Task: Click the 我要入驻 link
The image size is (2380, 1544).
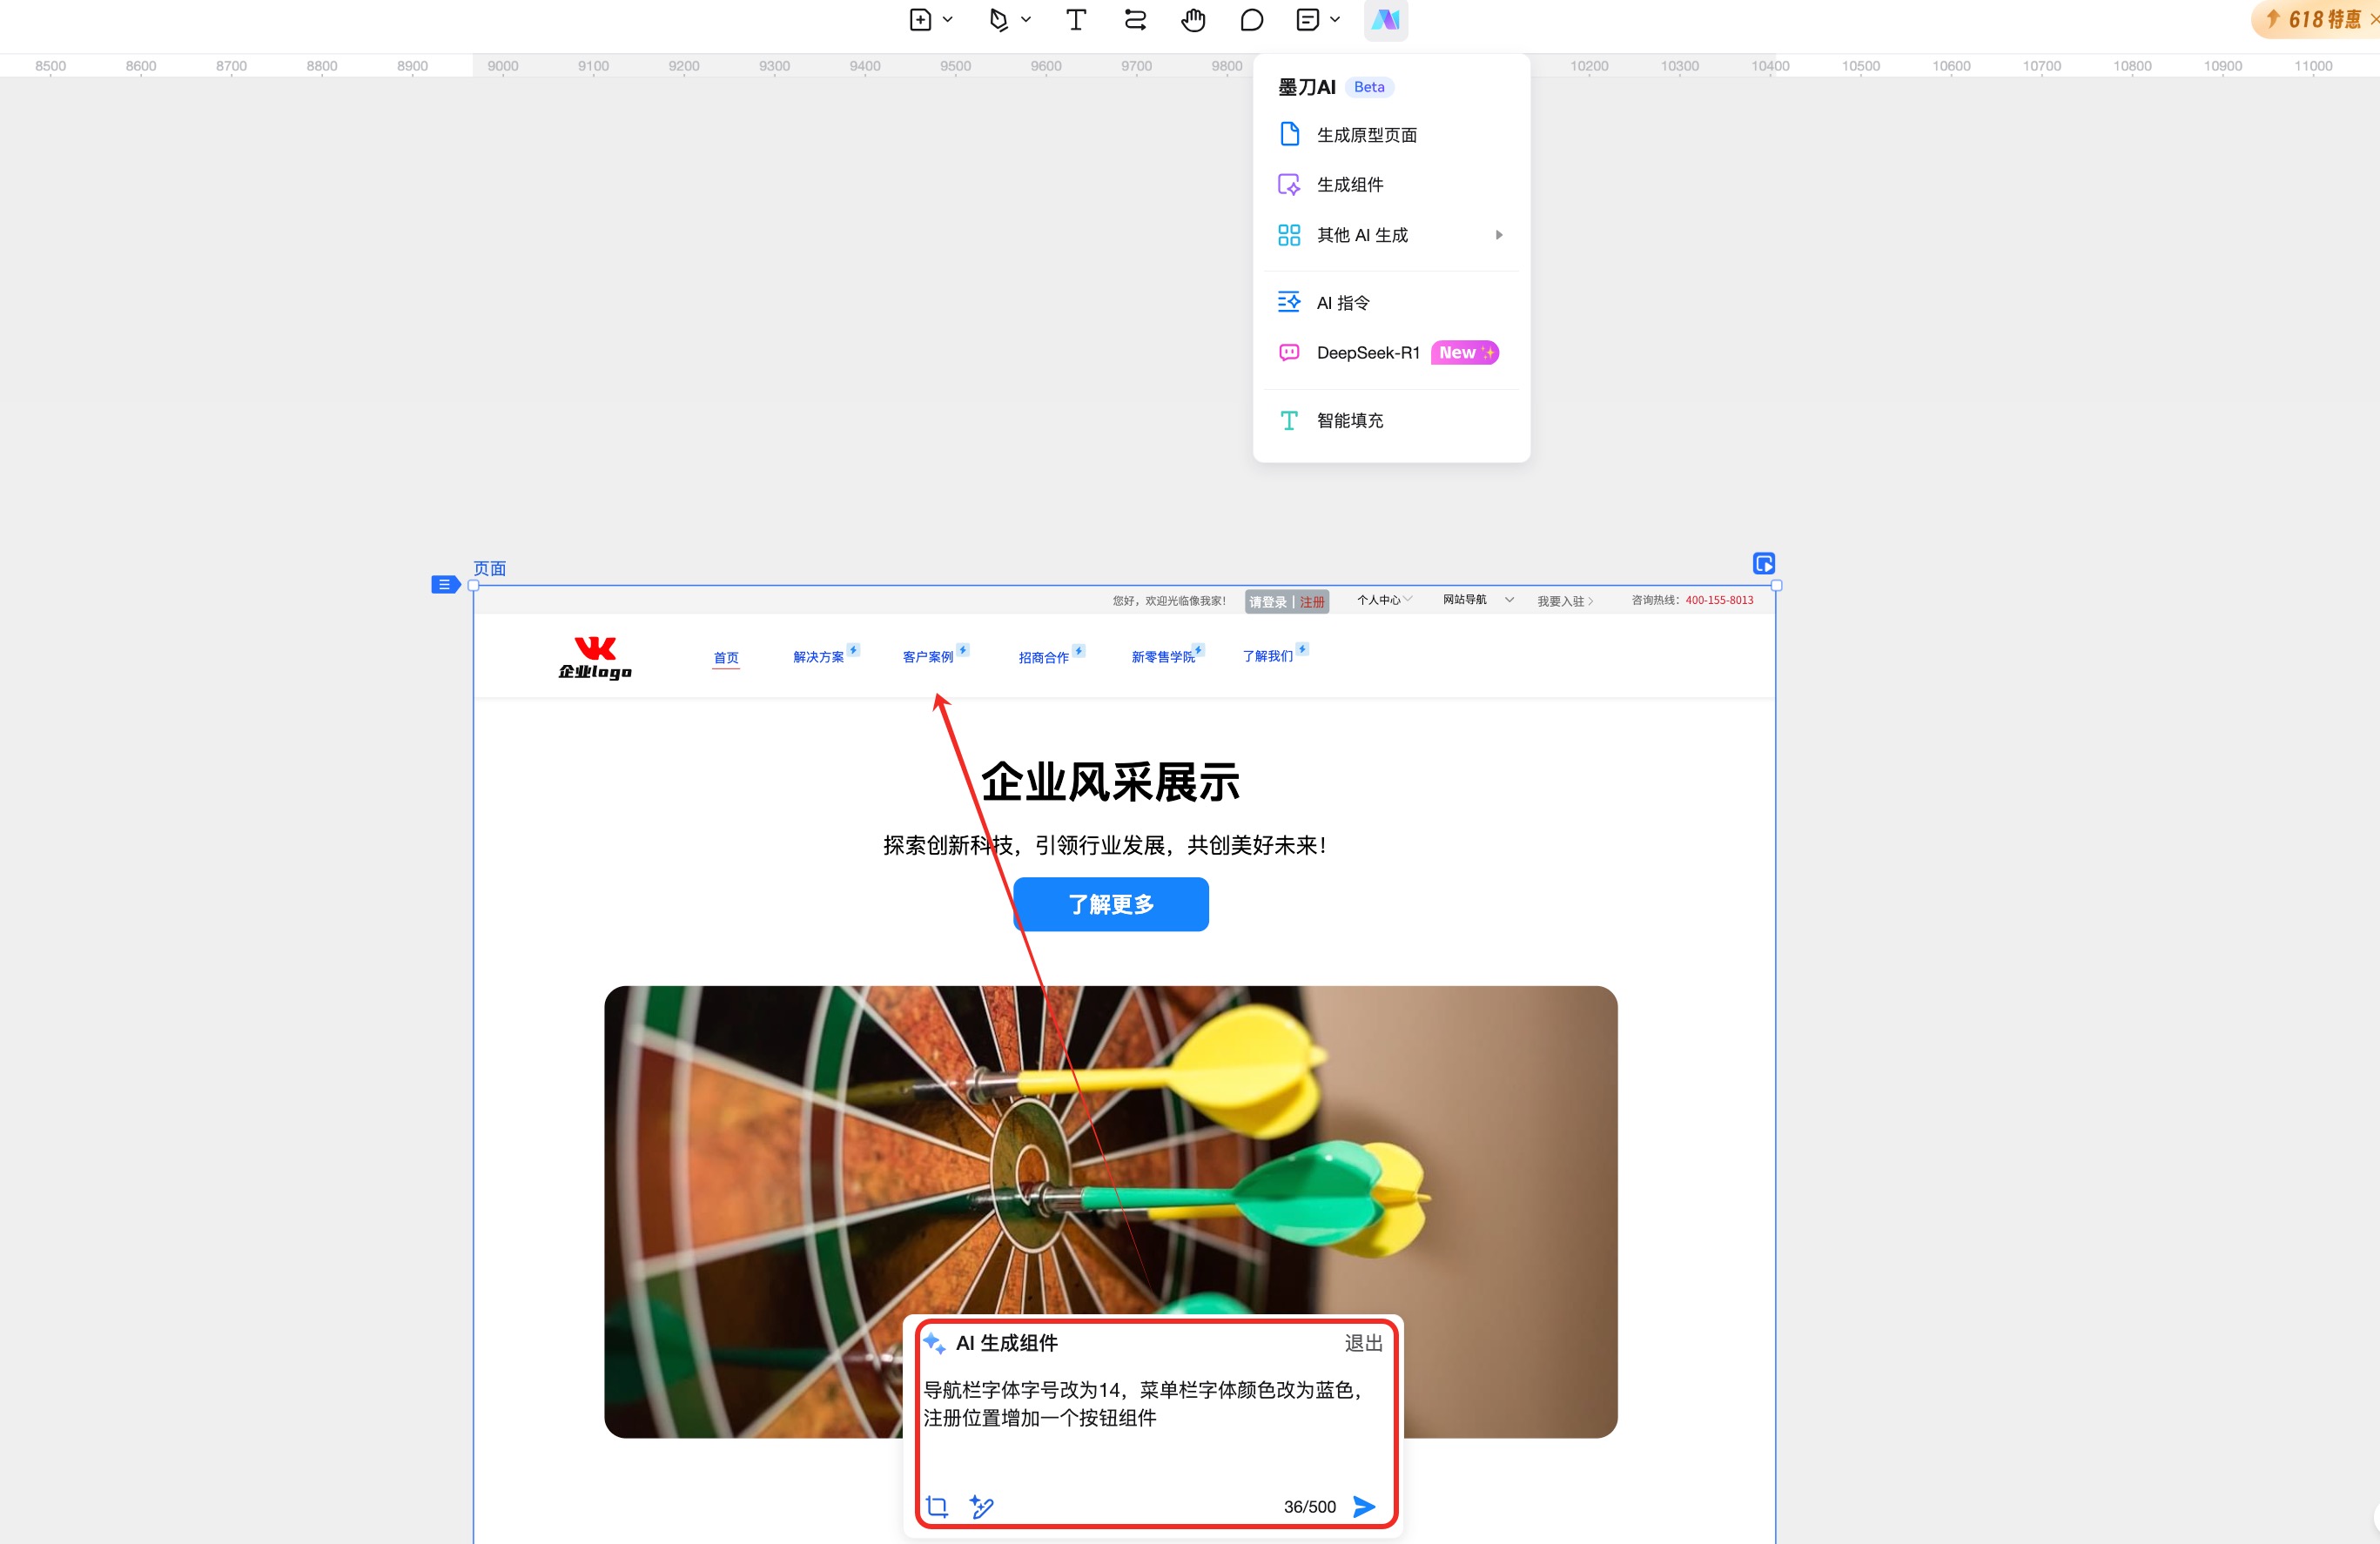Action: pyautogui.click(x=1565, y=602)
